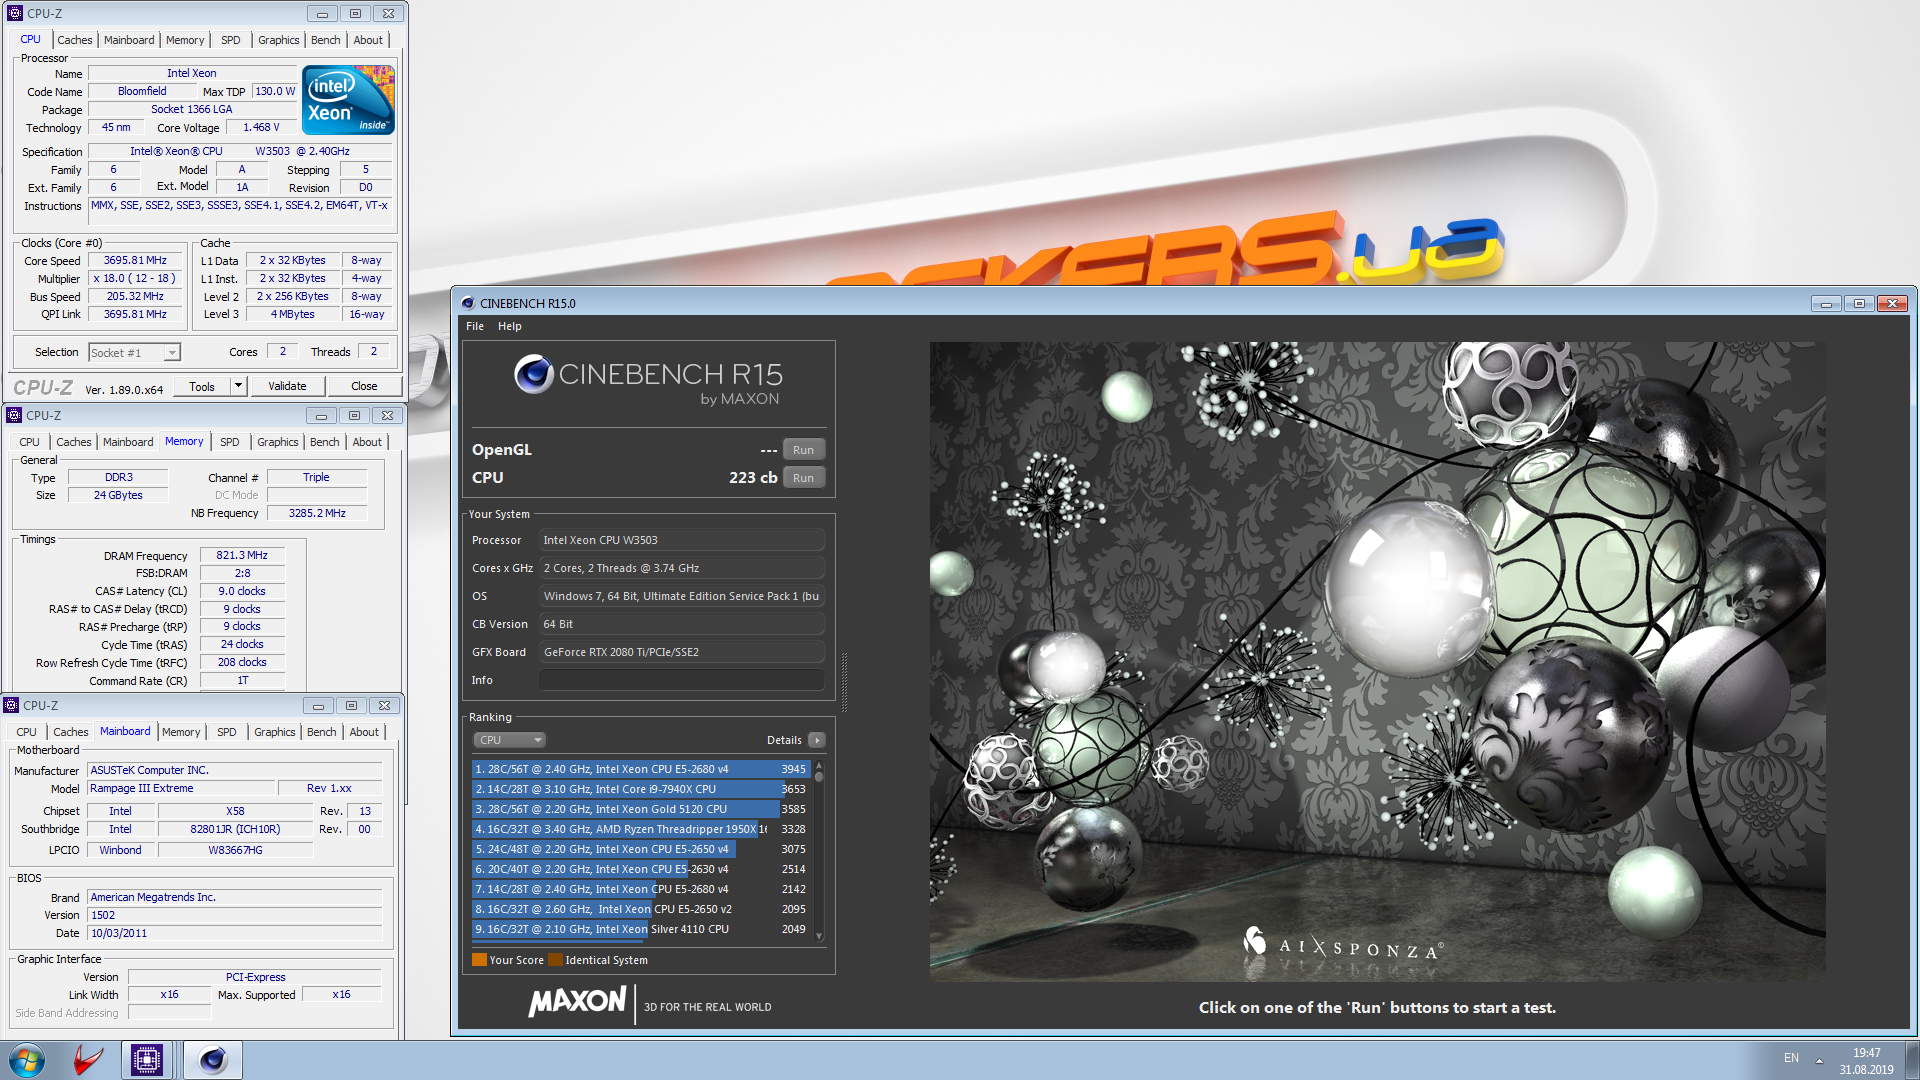This screenshot has width=1920, height=1080.
Task: Click the AIXSPONZA logo in the render
Action: (1342, 944)
